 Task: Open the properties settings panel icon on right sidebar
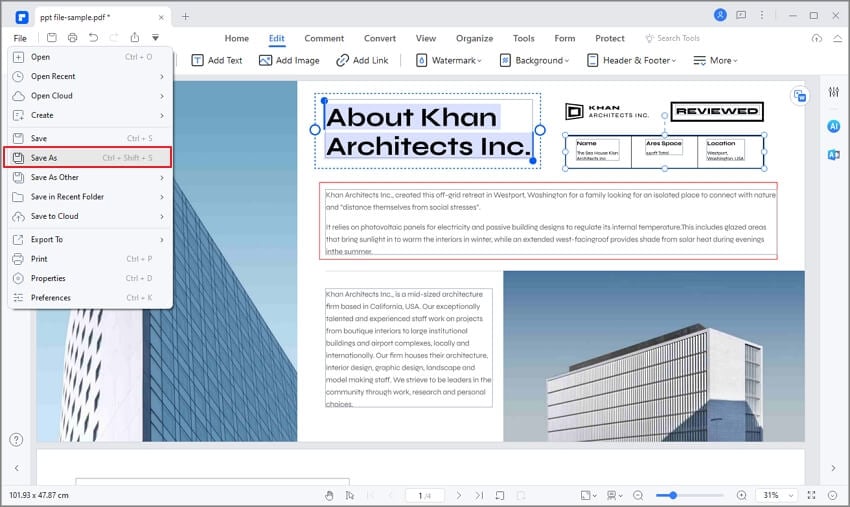pyautogui.click(x=834, y=92)
